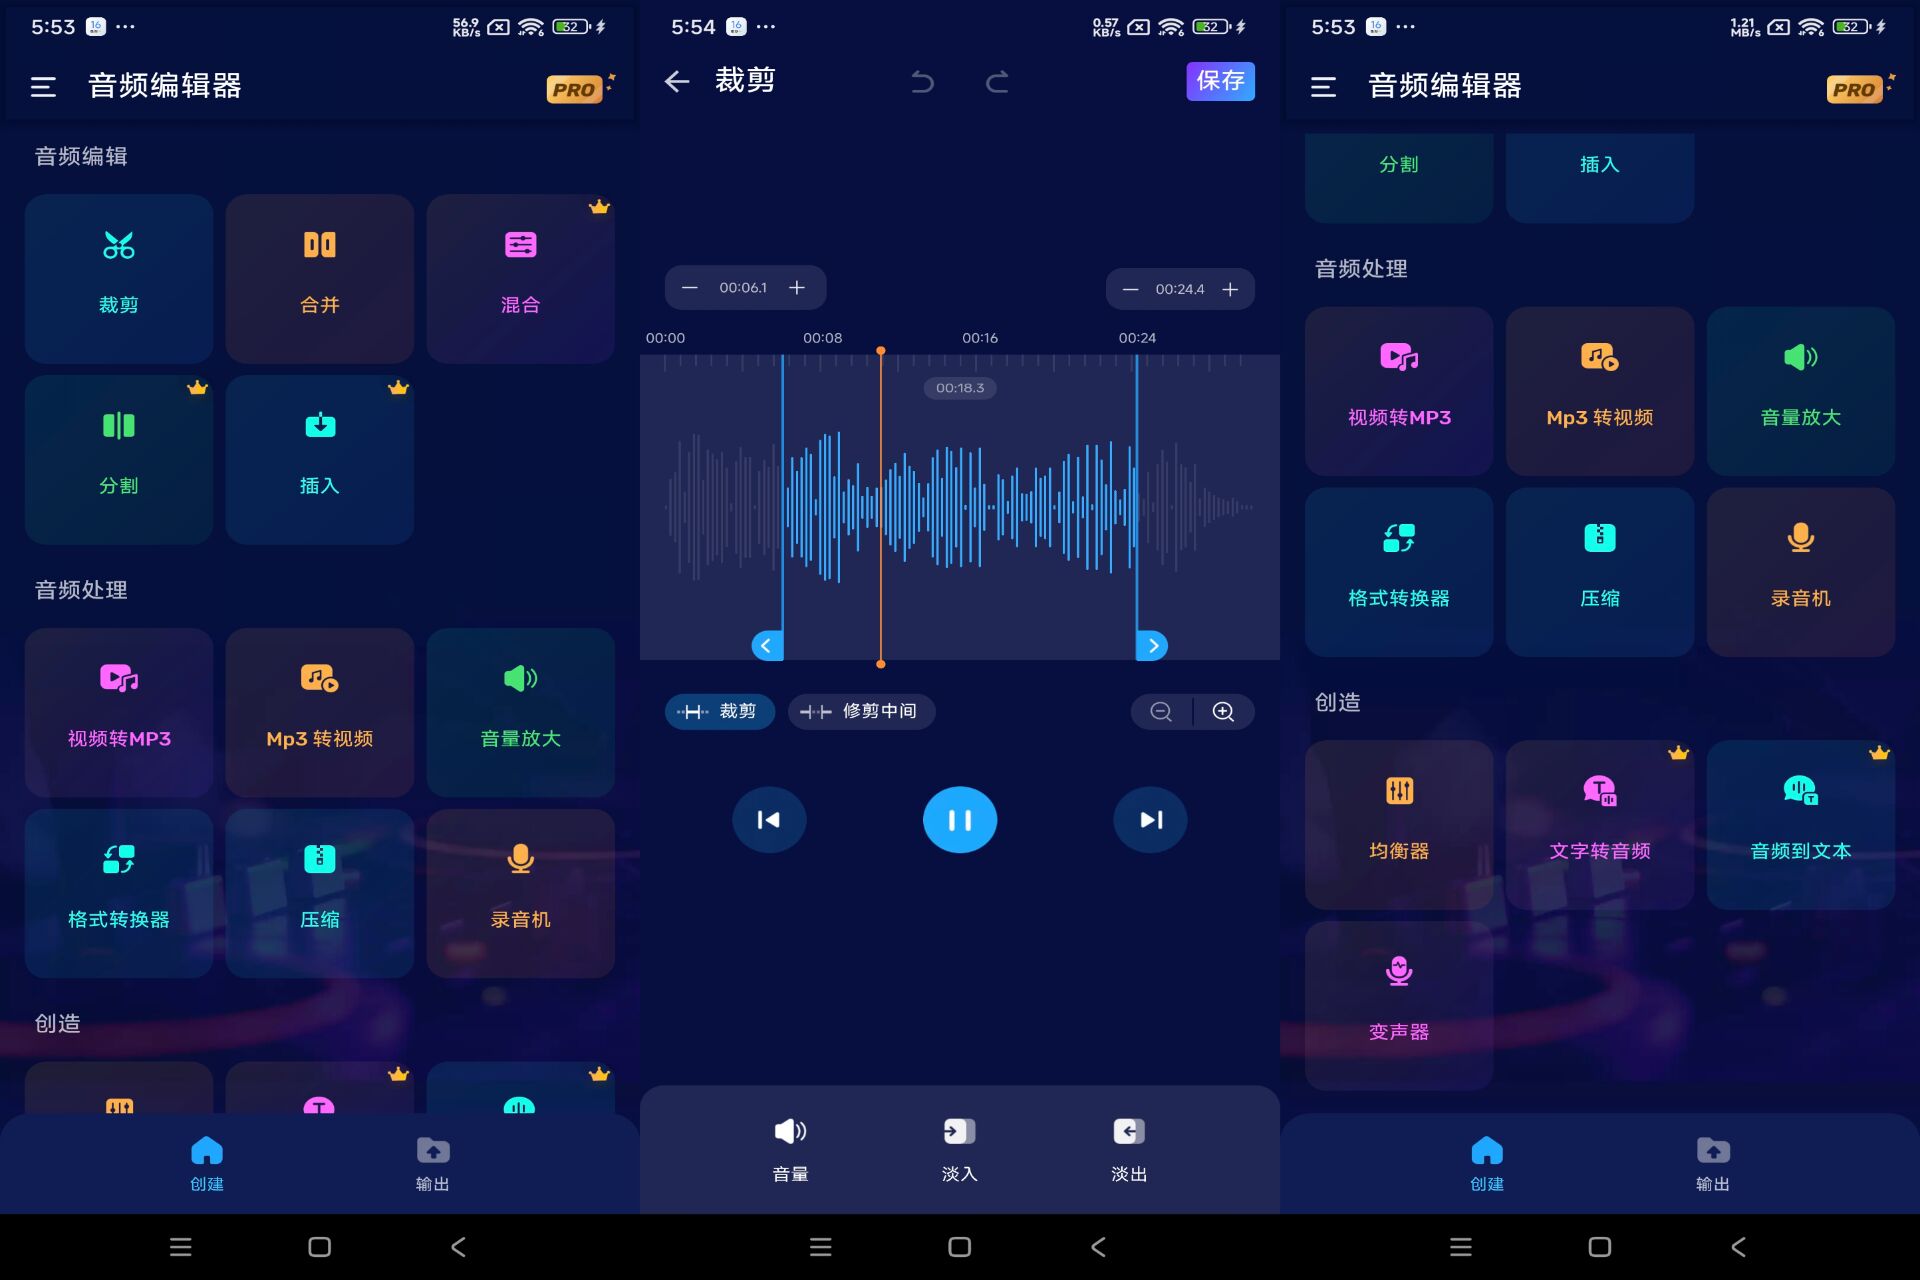Open the hamburger menu in left screen
The image size is (1920, 1280).
click(43, 87)
